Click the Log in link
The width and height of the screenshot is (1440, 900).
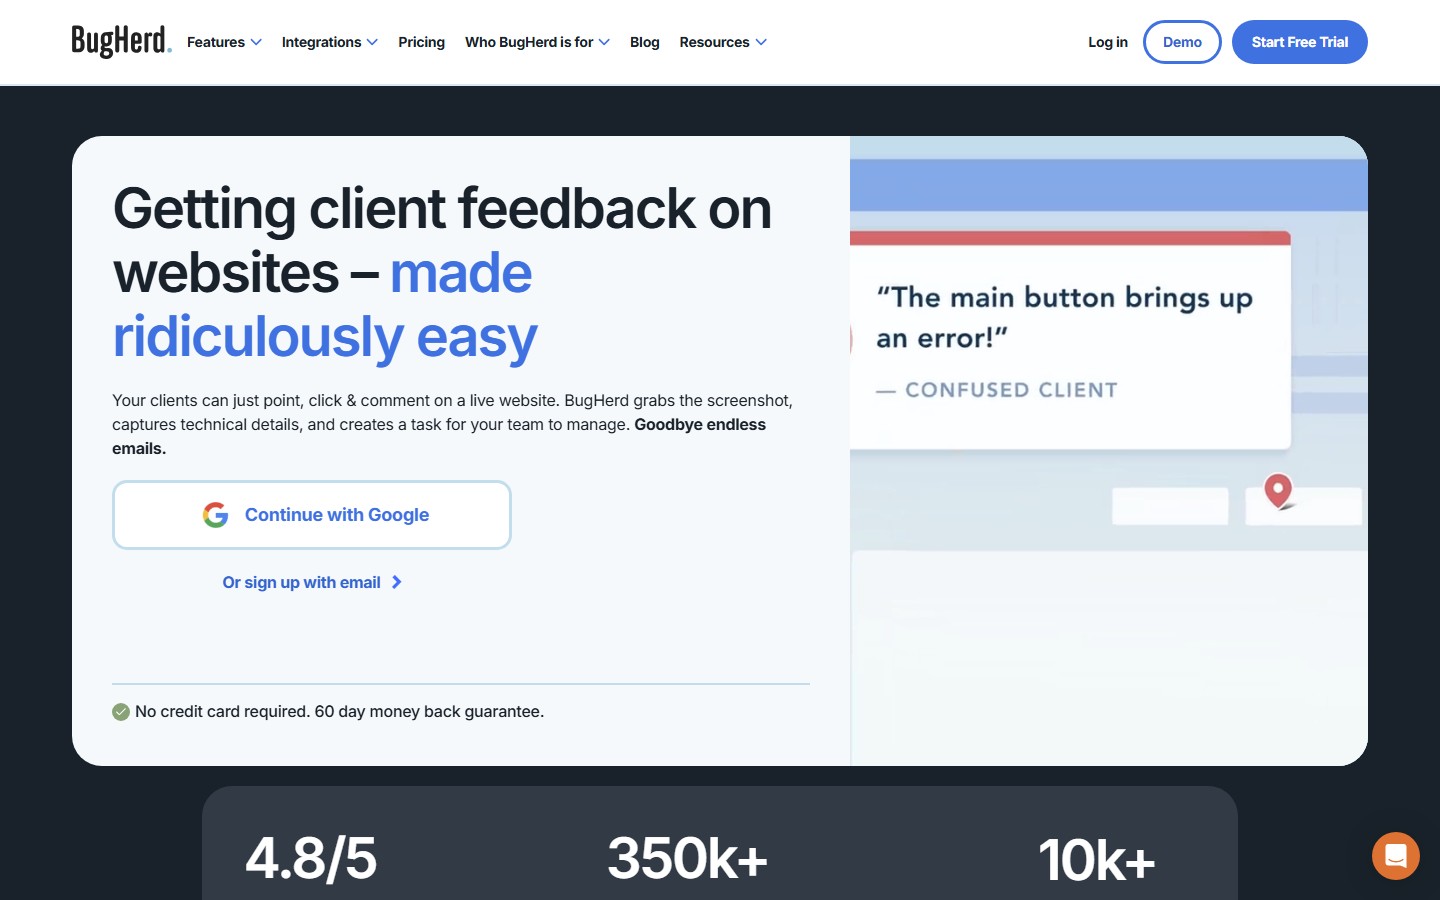[1108, 42]
